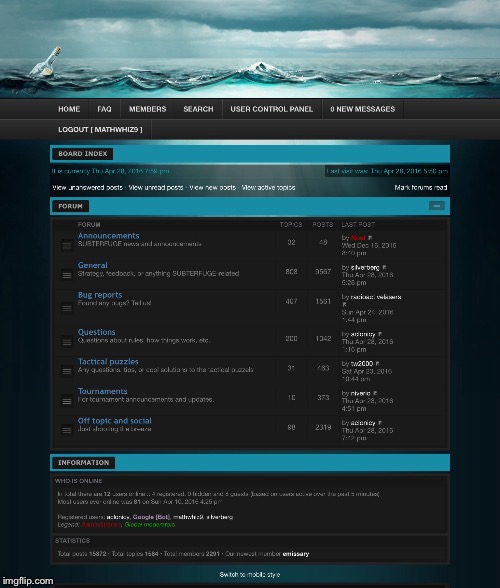Check 0 new messages
The width and height of the screenshot is (500, 588).
click(362, 109)
